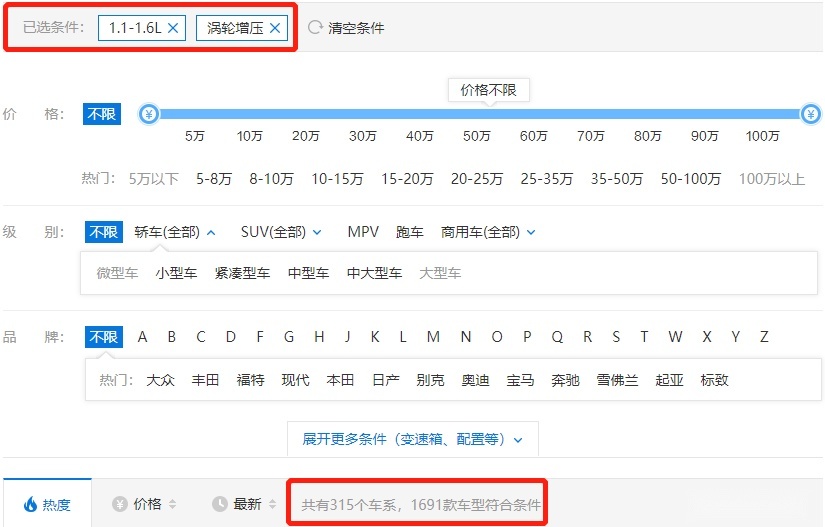Select 中型车 sub-category
Viewport: 825px width, 527px height.
tap(308, 273)
